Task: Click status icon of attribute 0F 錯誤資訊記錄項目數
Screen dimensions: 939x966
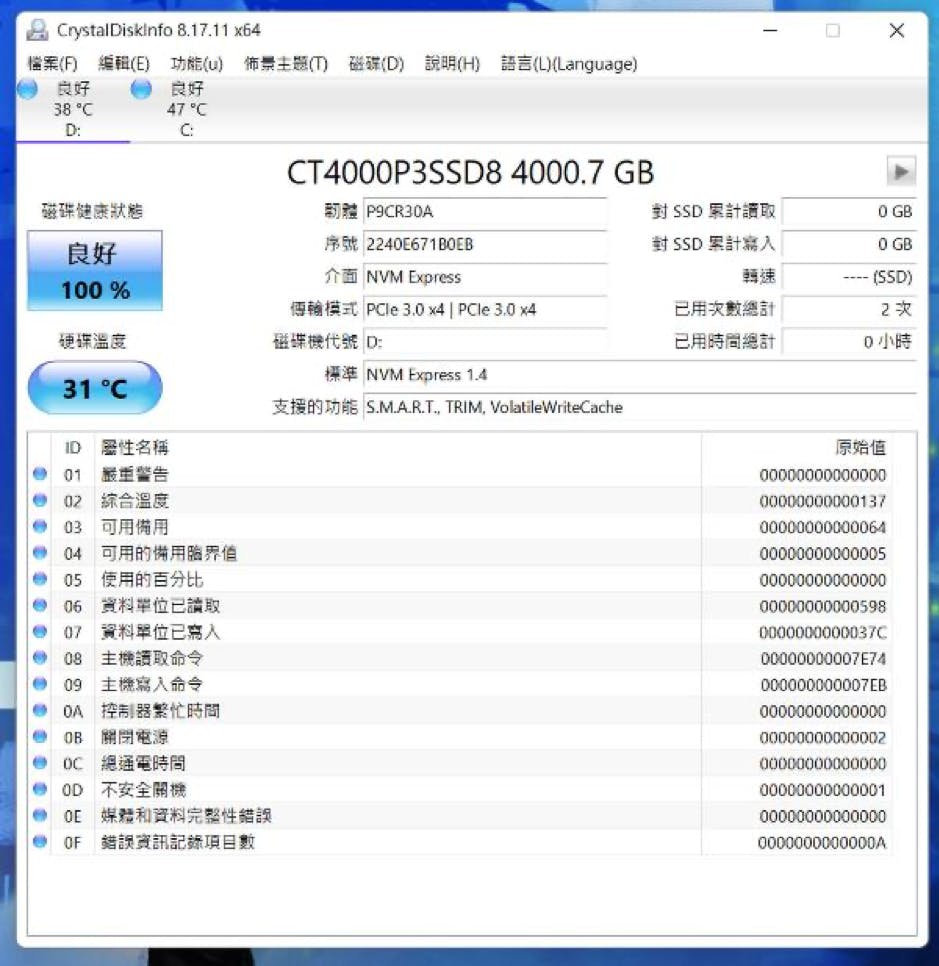Action: pyautogui.click(x=40, y=842)
